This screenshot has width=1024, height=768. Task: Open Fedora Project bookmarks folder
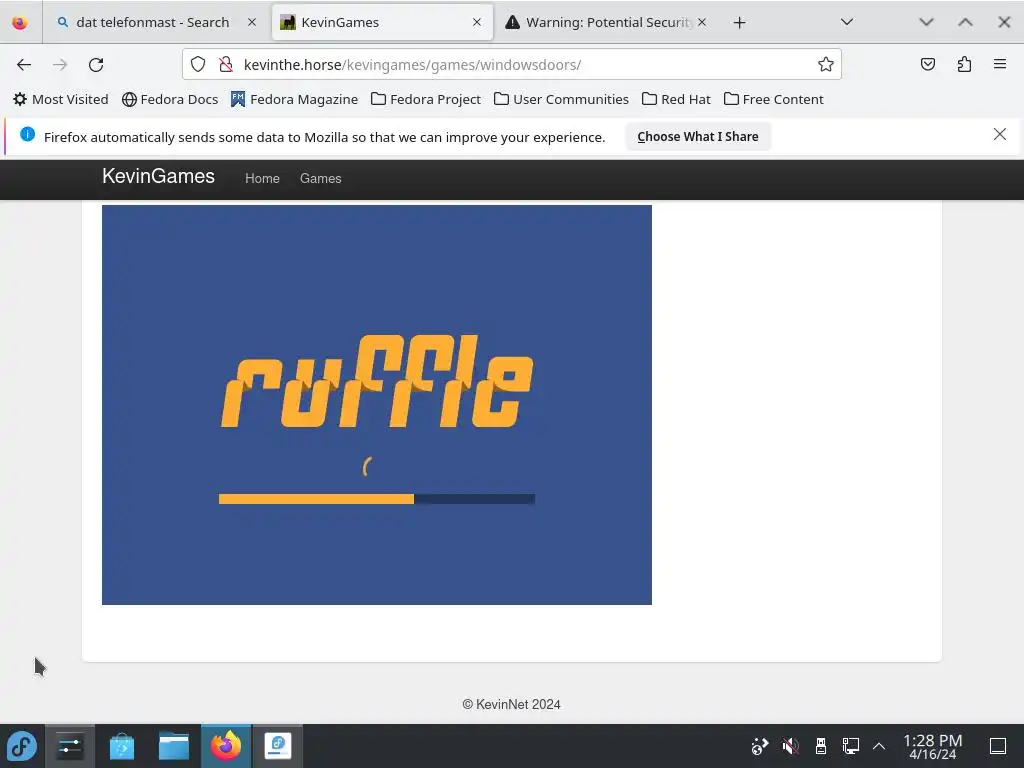click(426, 99)
